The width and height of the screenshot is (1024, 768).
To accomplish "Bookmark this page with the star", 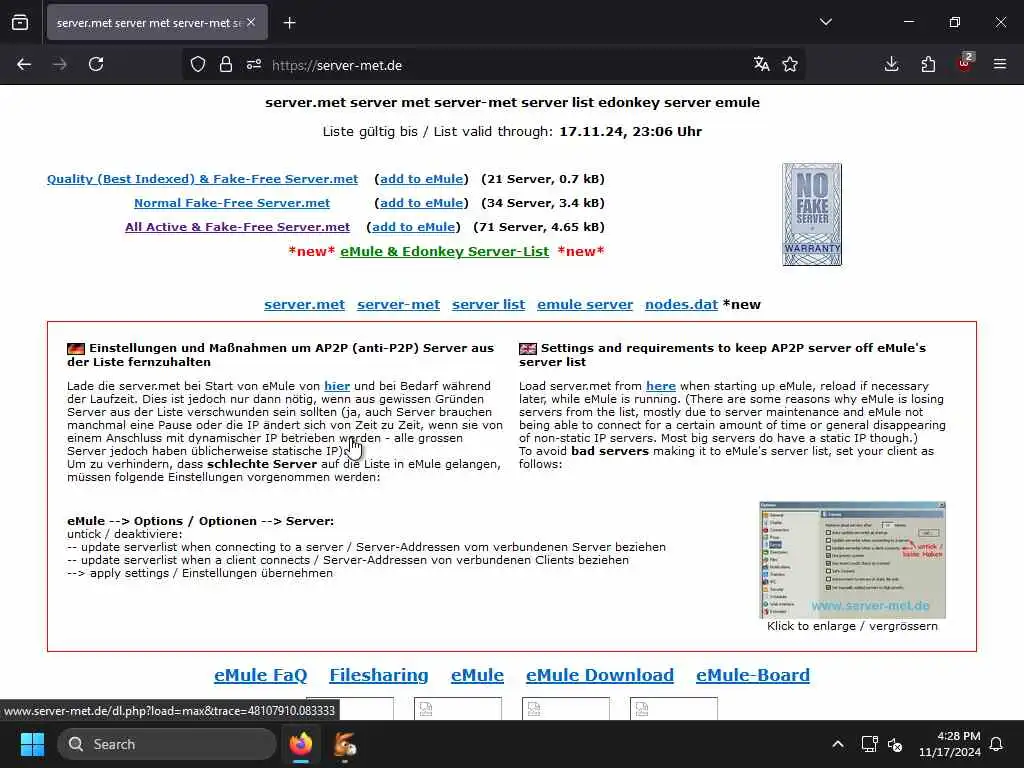I will pos(790,64).
